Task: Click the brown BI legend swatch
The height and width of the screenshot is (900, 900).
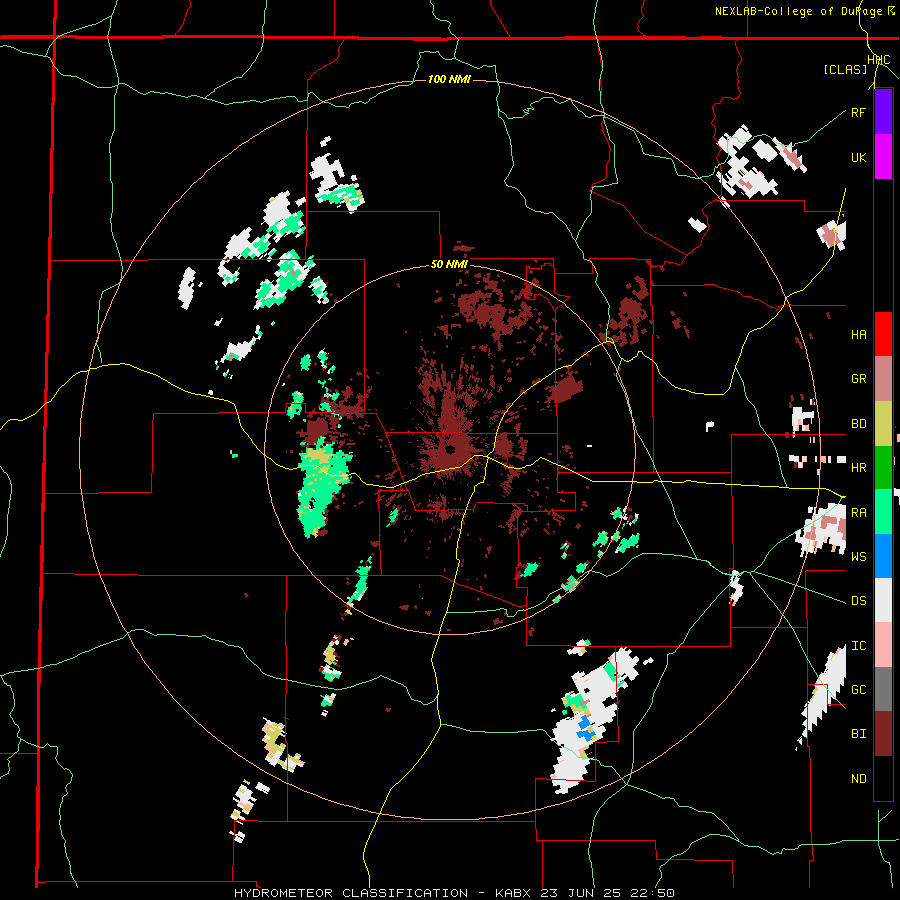Action: (883, 734)
